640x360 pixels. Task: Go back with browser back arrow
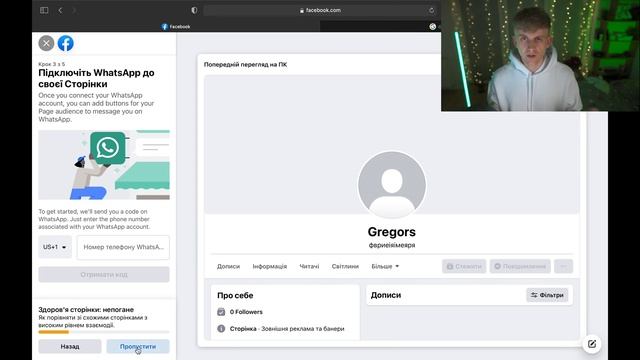[x=60, y=10]
